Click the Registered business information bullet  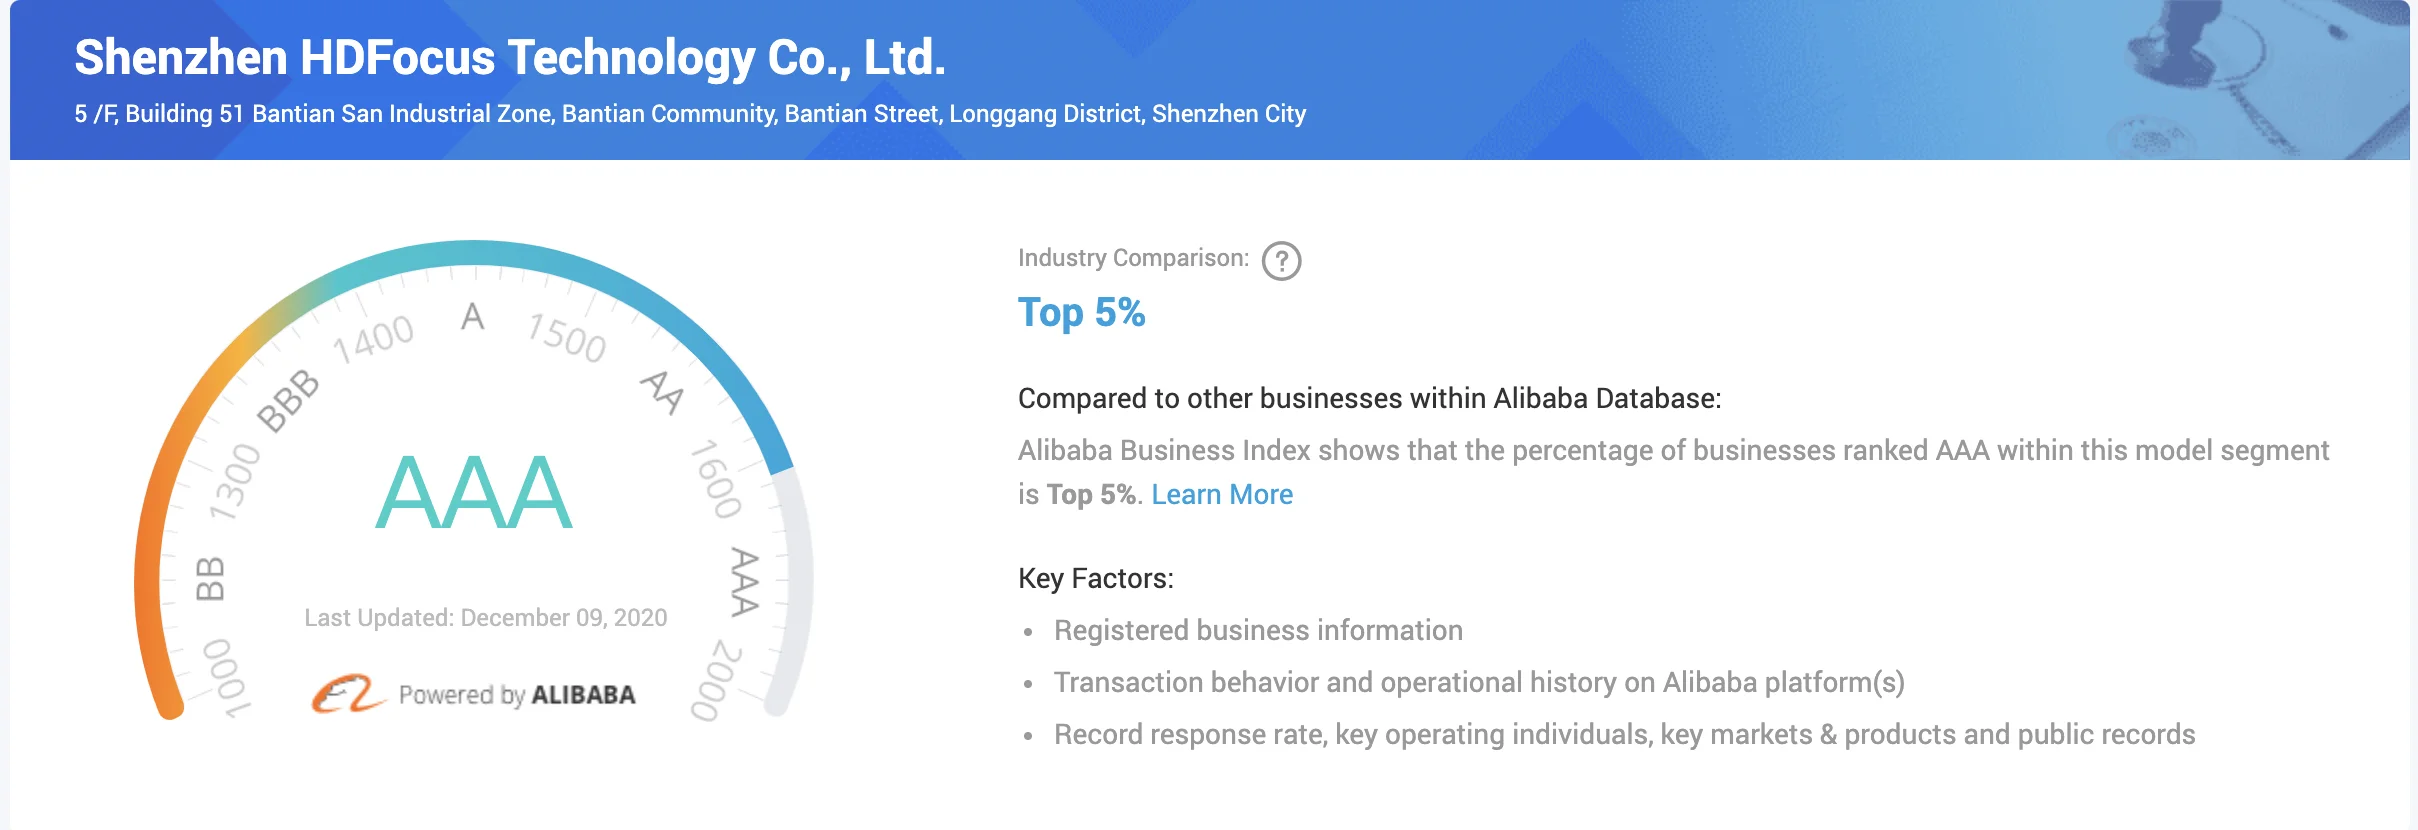pos(1257,630)
